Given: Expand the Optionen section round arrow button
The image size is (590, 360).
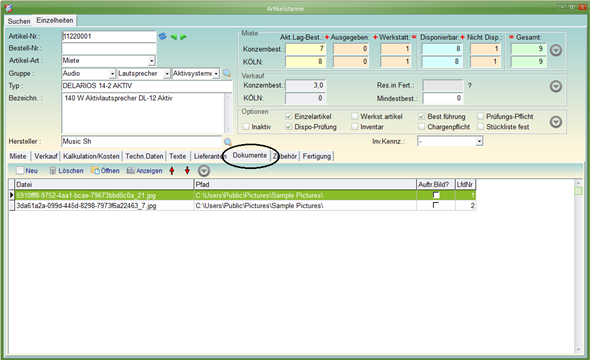Looking at the screenshot, I should click(556, 122).
